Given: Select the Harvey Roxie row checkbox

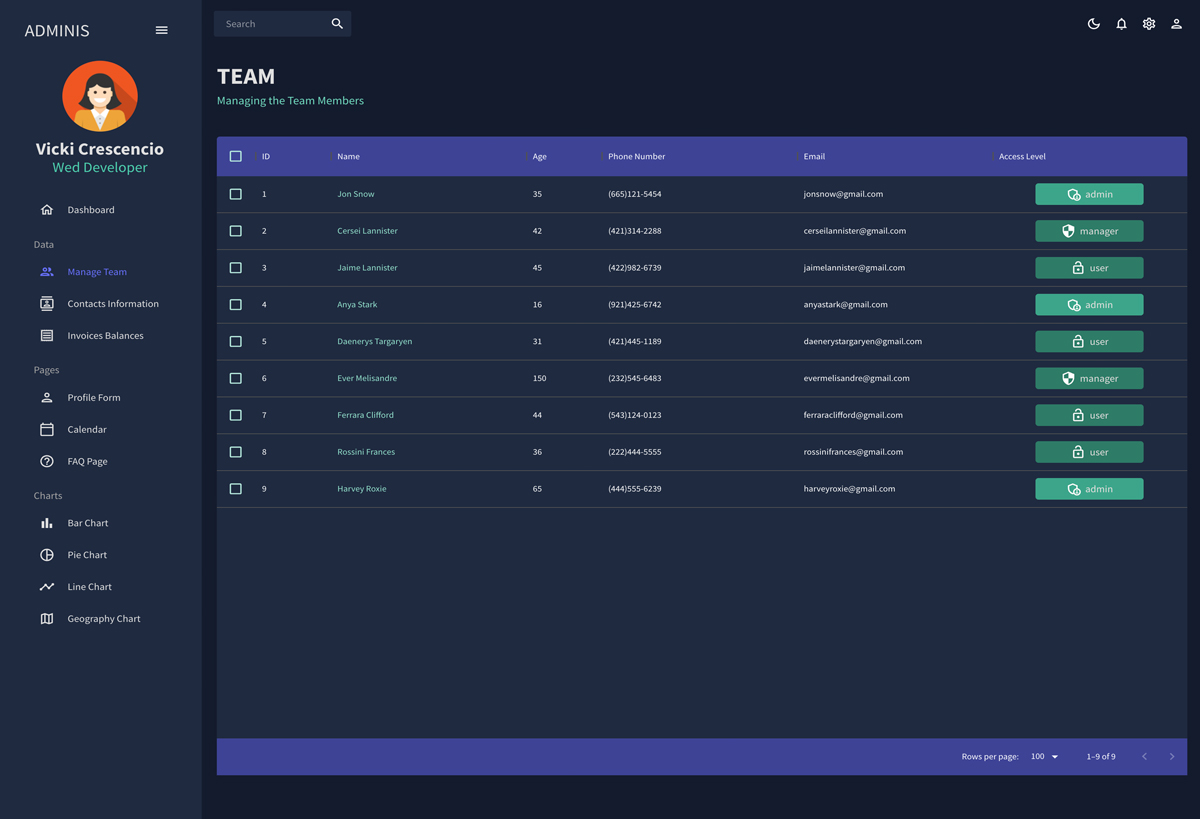Looking at the screenshot, I should [236, 489].
